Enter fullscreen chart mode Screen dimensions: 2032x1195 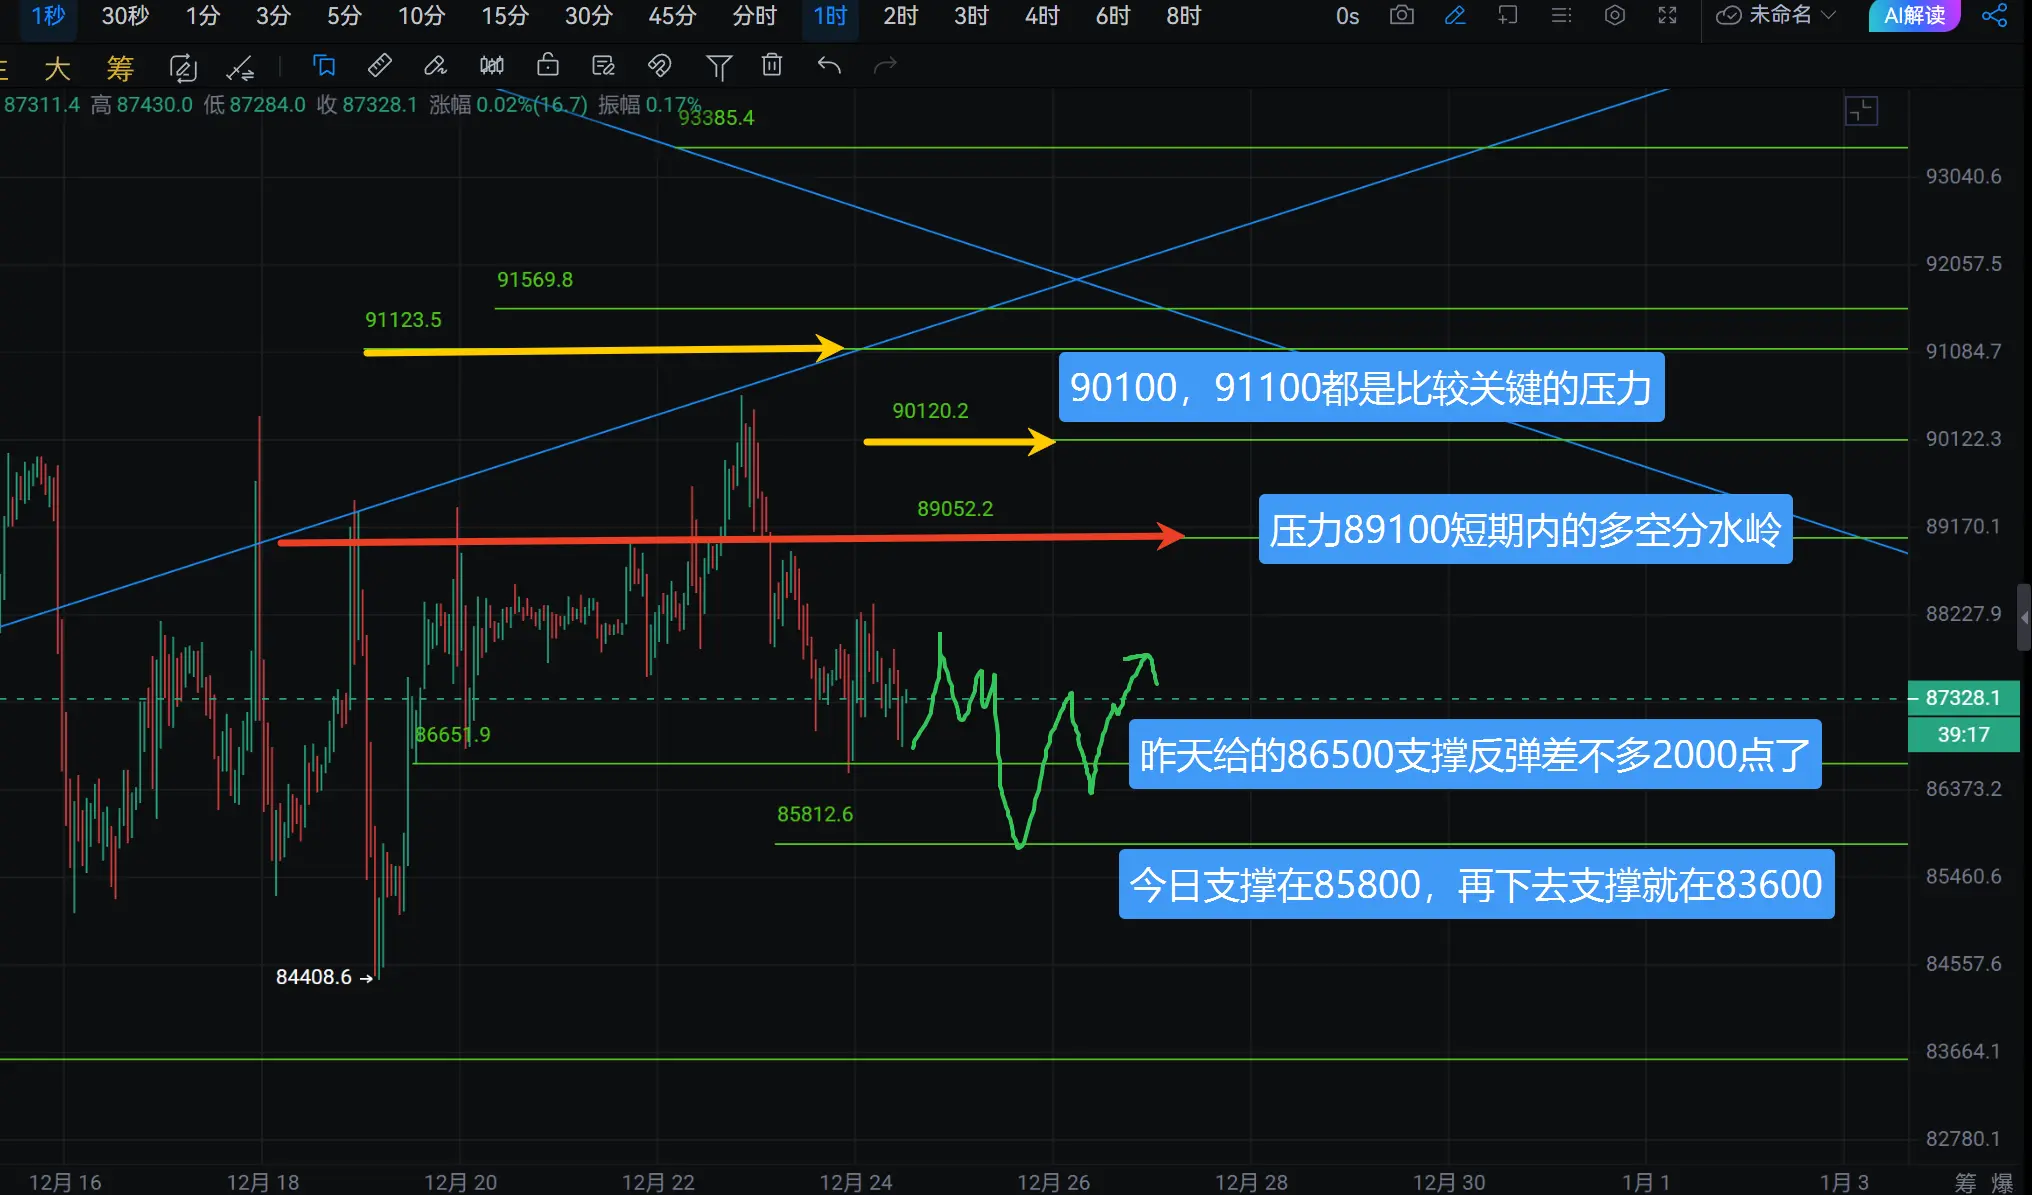[1667, 15]
